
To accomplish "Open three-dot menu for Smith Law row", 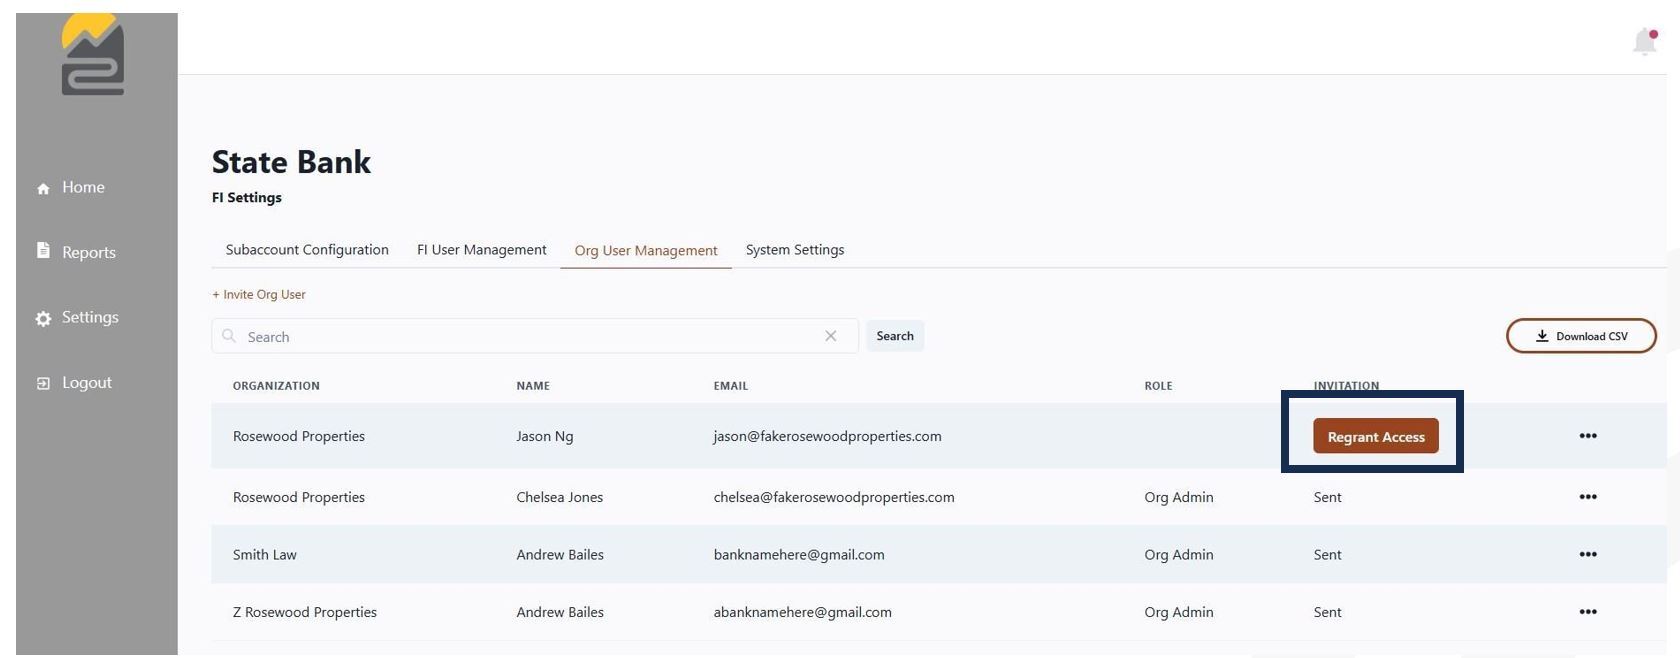I will (1587, 554).
